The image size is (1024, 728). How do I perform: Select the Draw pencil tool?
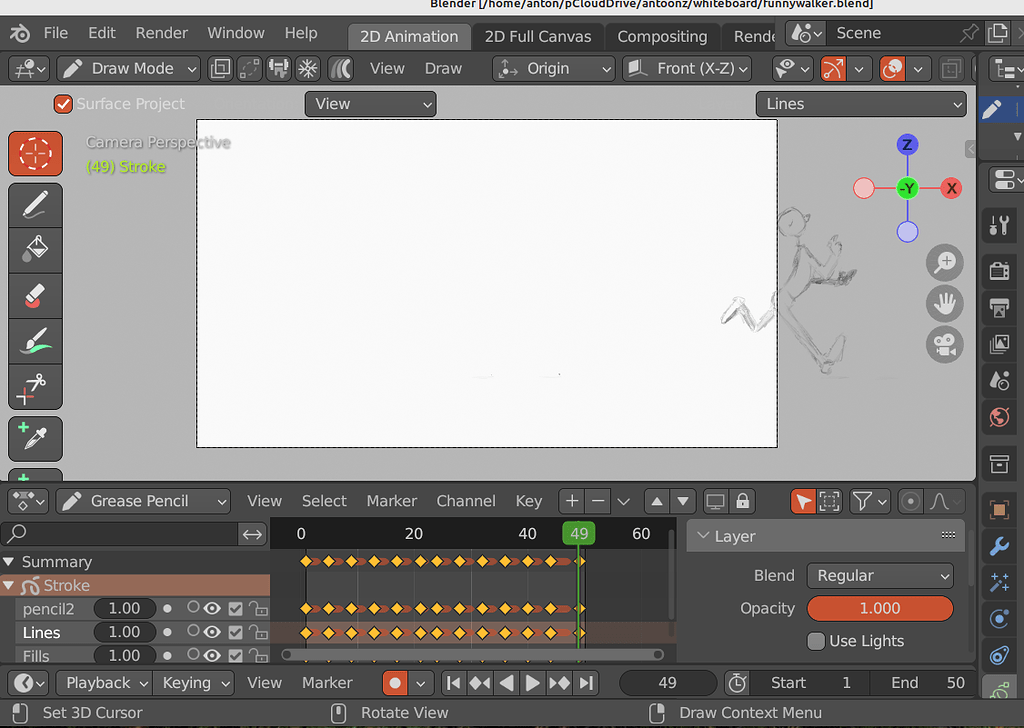[x=35, y=205]
